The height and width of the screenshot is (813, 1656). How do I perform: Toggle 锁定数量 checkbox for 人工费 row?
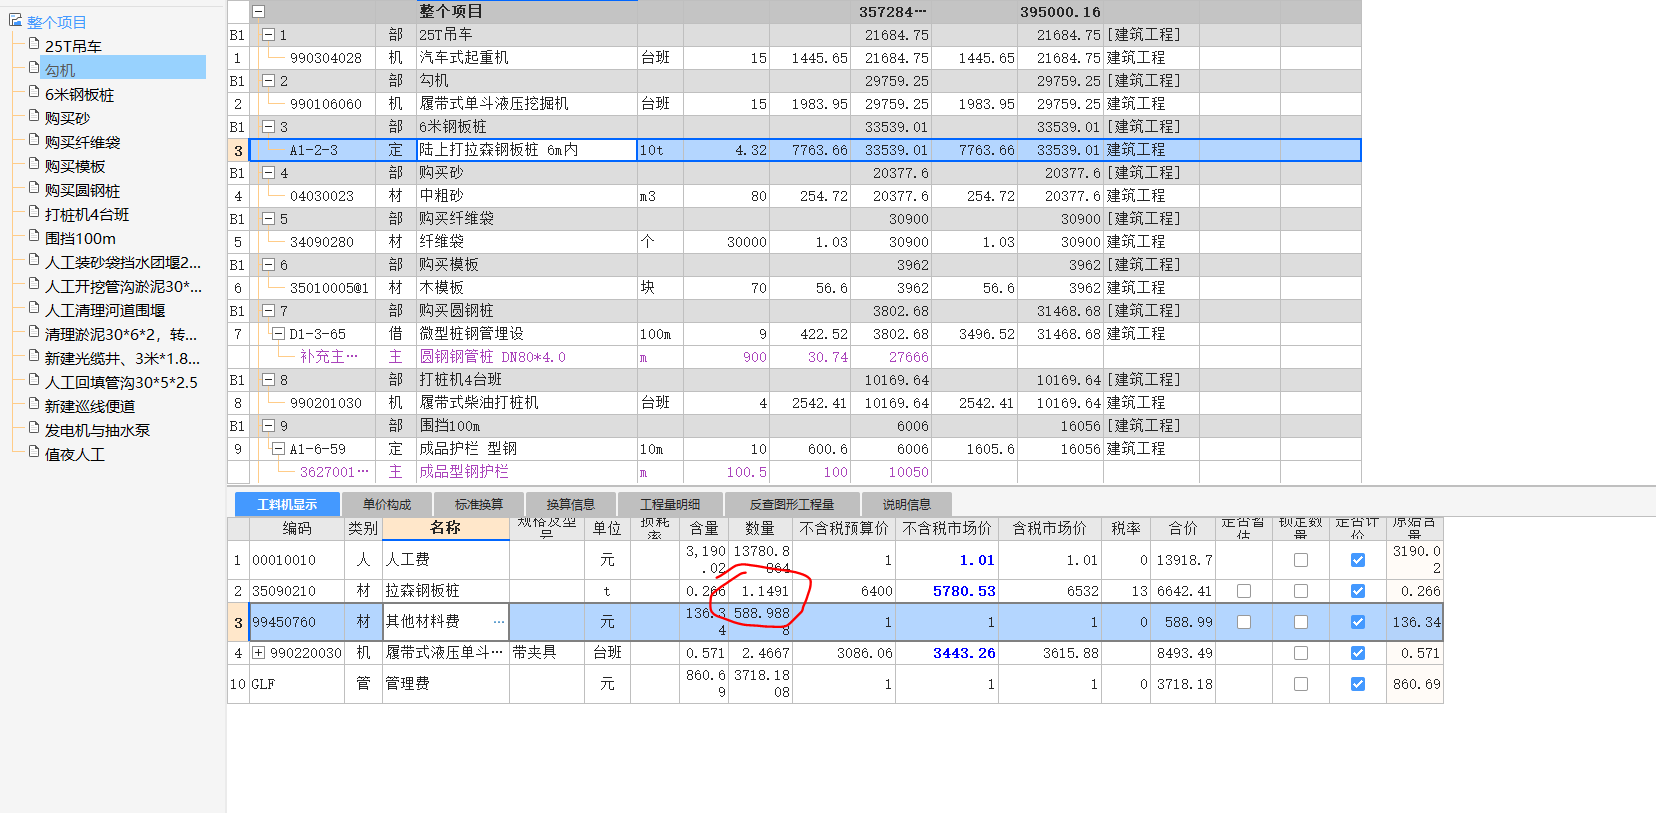1301,560
